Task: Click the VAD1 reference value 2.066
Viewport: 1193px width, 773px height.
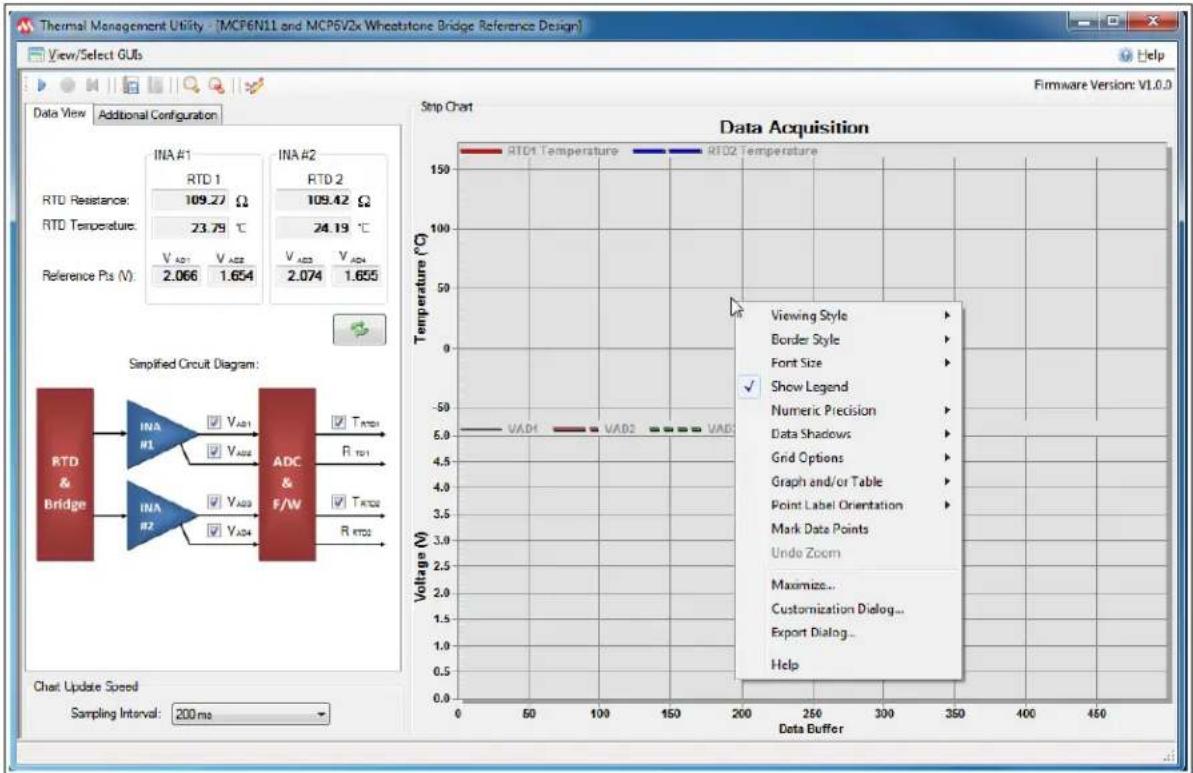Action: point(180,275)
